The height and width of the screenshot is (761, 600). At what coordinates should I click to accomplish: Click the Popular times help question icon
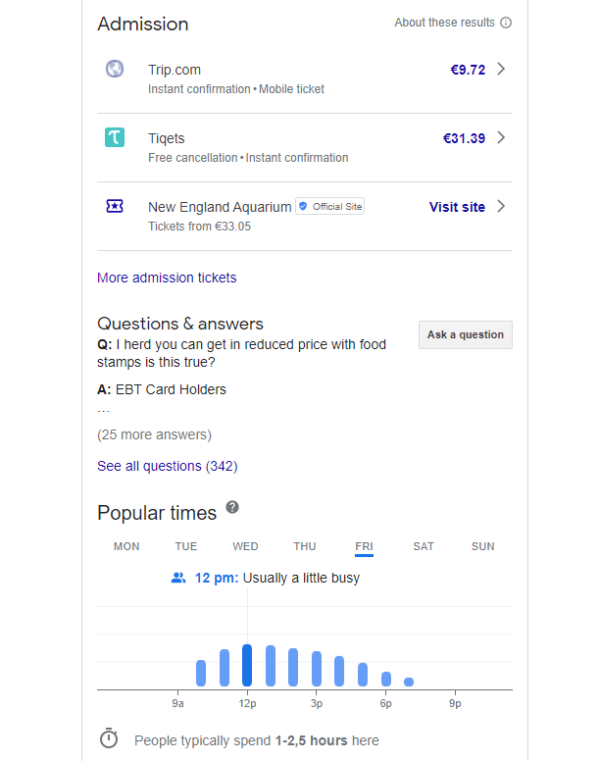point(232,508)
